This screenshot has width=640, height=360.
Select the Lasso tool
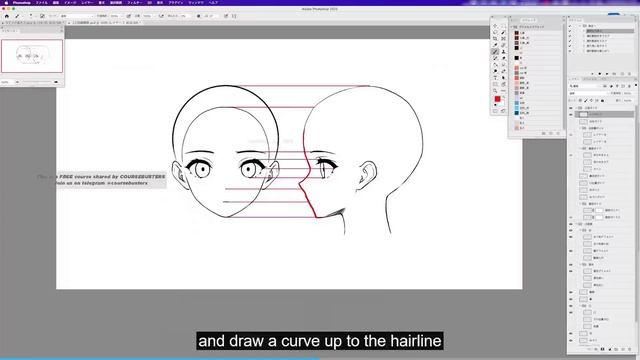pyautogui.click(x=495, y=32)
